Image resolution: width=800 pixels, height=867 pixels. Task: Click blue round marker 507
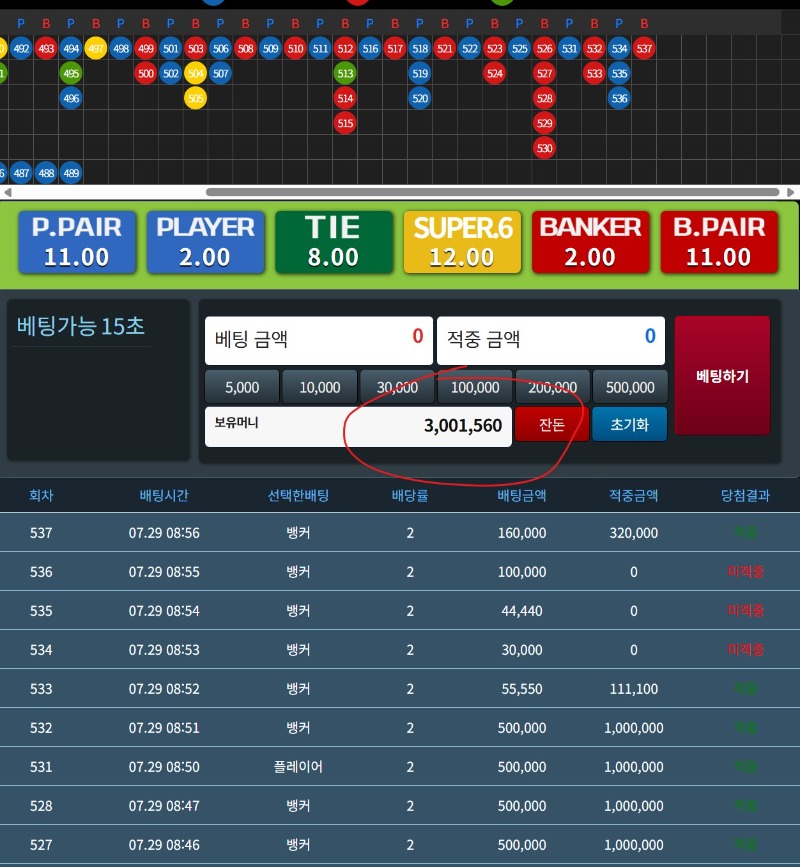pyautogui.click(x=221, y=74)
